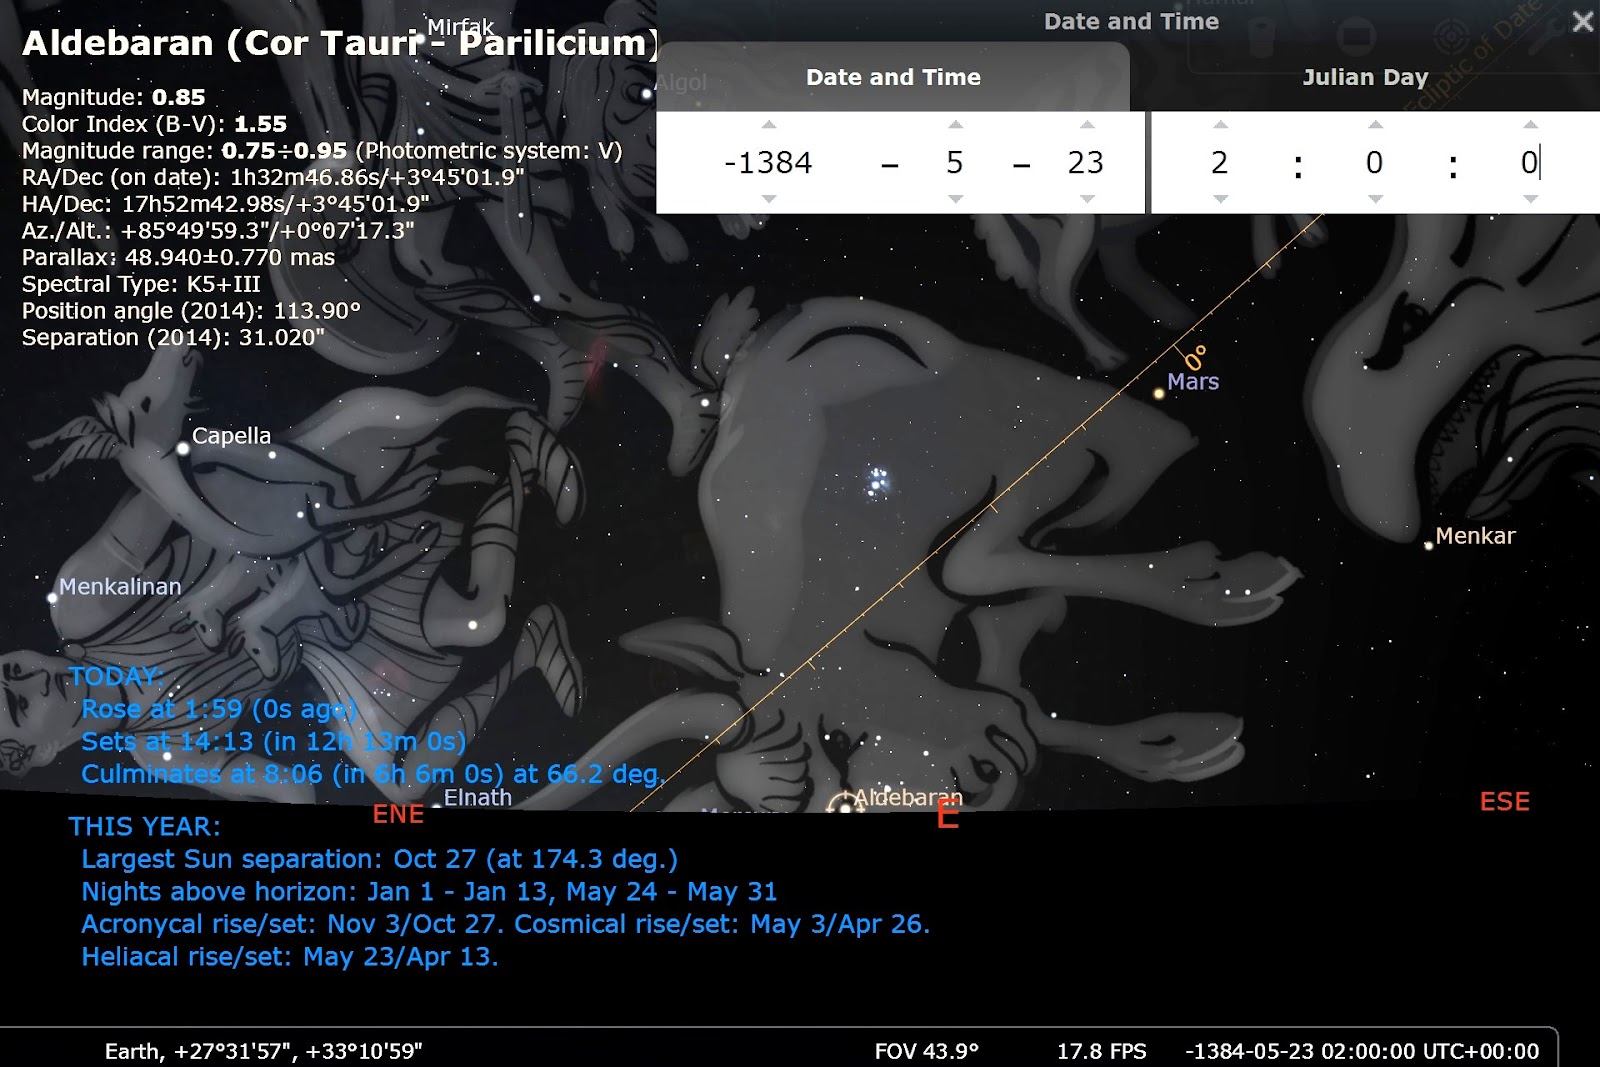This screenshot has height=1067, width=1600.
Task: Advance the day with its up arrow
Action: click(x=1086, y=125)
